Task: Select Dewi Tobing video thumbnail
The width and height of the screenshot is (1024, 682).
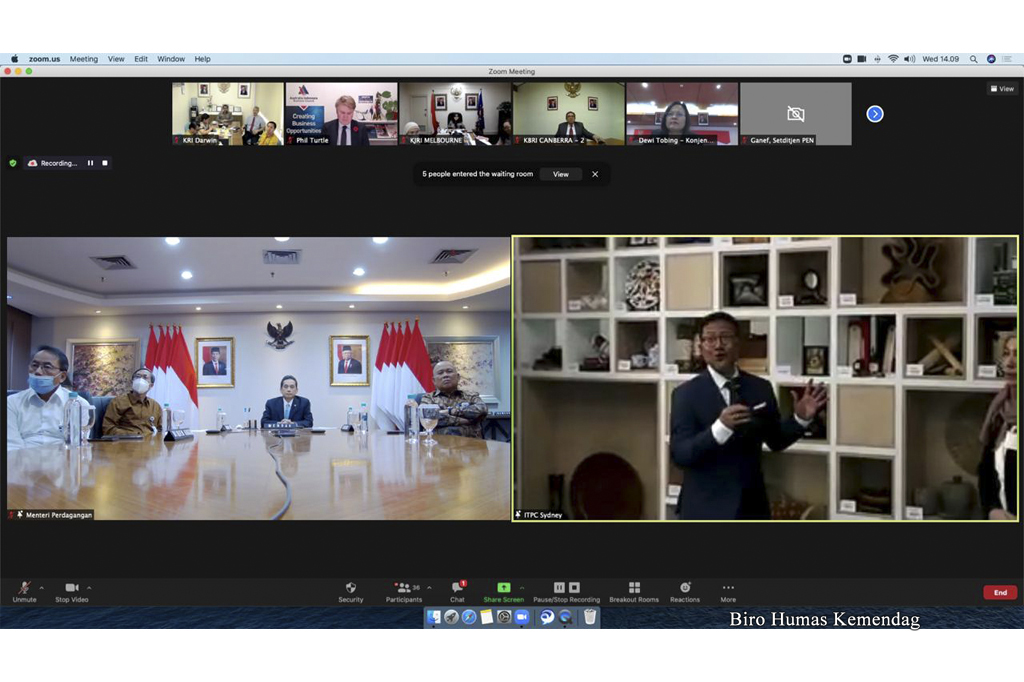Action: point(682,114)
